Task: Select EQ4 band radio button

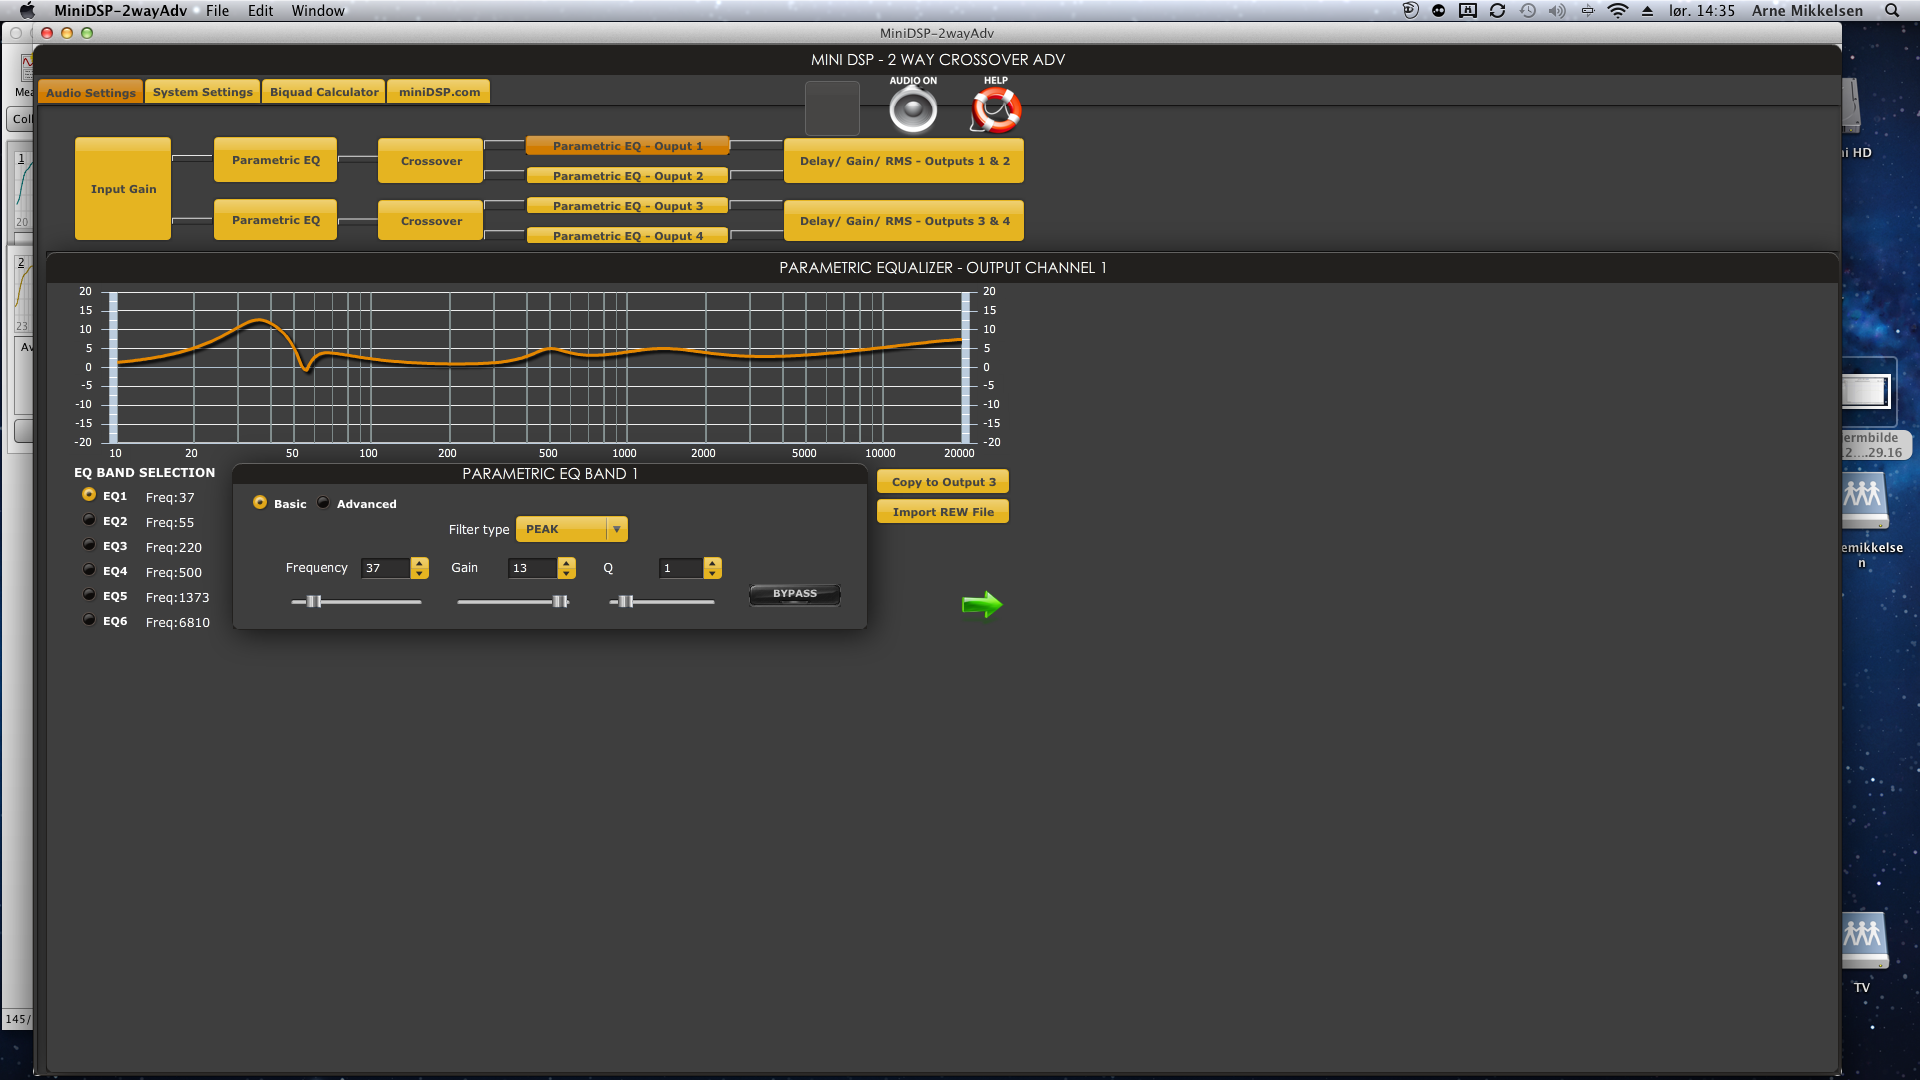Action: point(89,570)
